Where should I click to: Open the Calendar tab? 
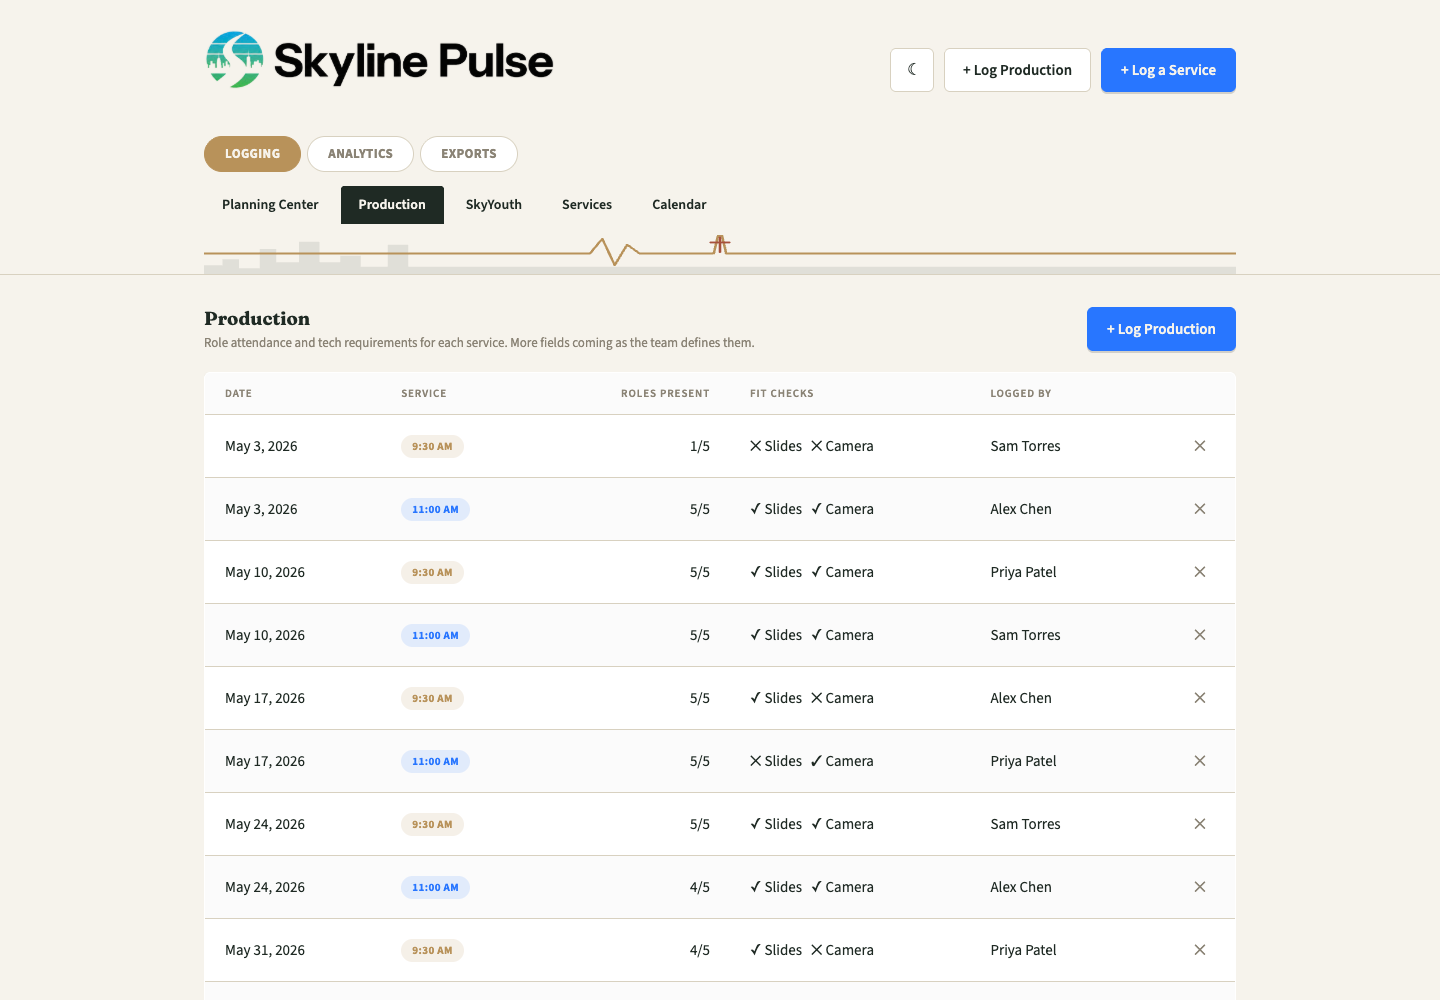[x=679, y=205]
